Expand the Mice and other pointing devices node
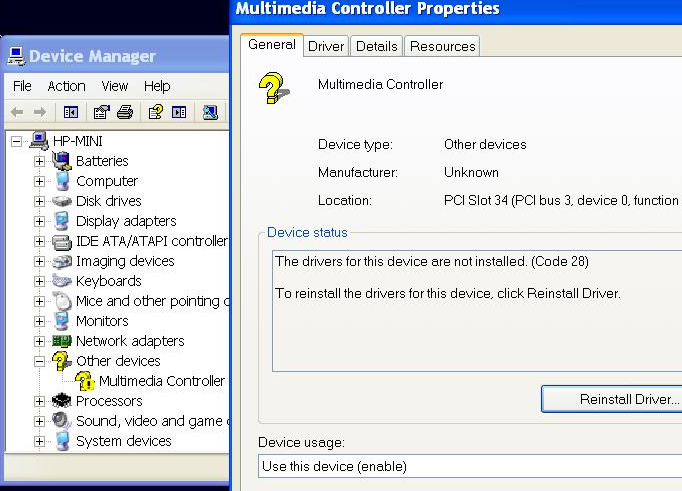Viewport: 682px width, 491px height. (39, 301)
